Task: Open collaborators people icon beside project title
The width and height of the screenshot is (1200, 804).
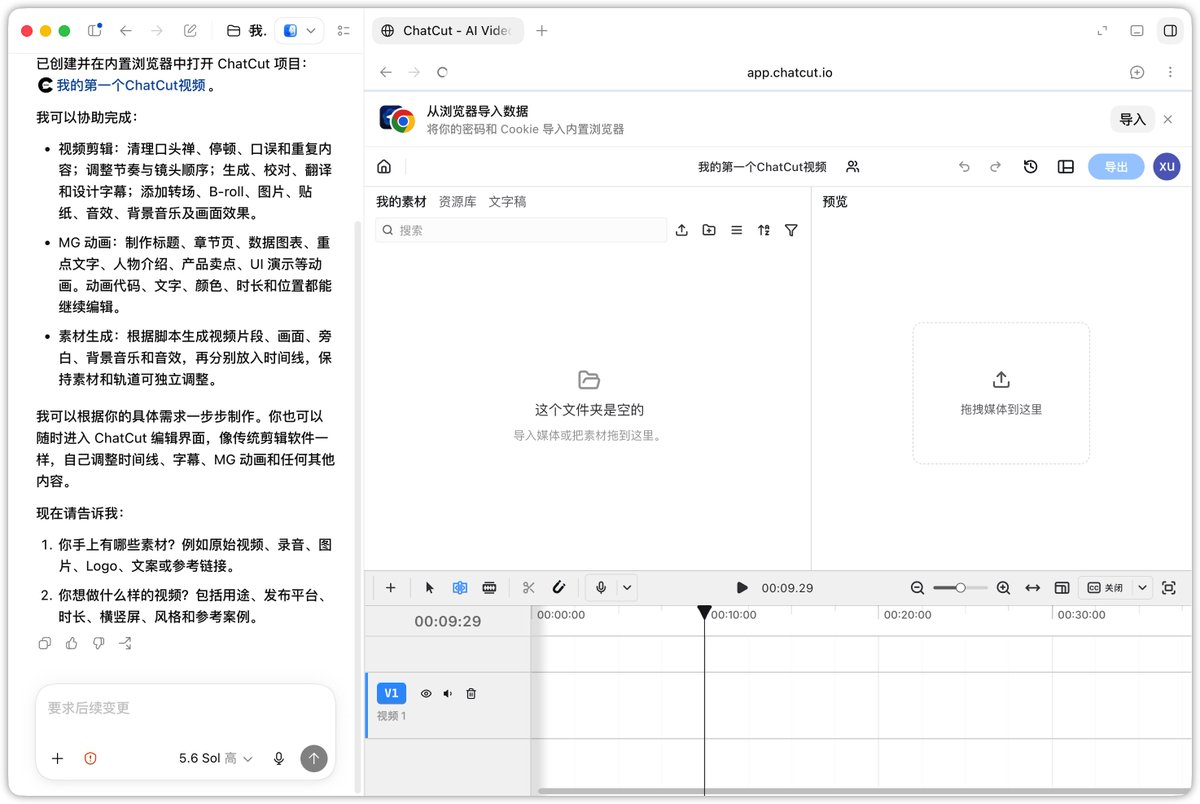Action: point(853,167)
